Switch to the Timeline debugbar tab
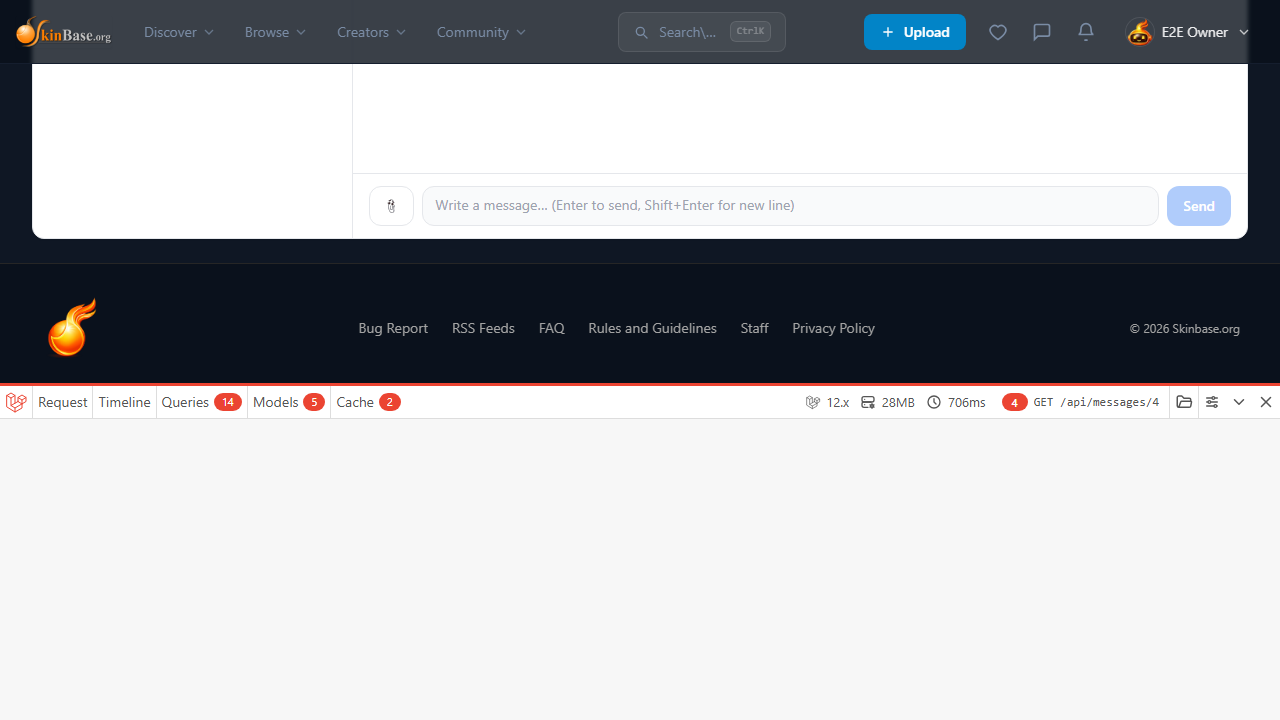1280x720 pixels. click(124, 402)
